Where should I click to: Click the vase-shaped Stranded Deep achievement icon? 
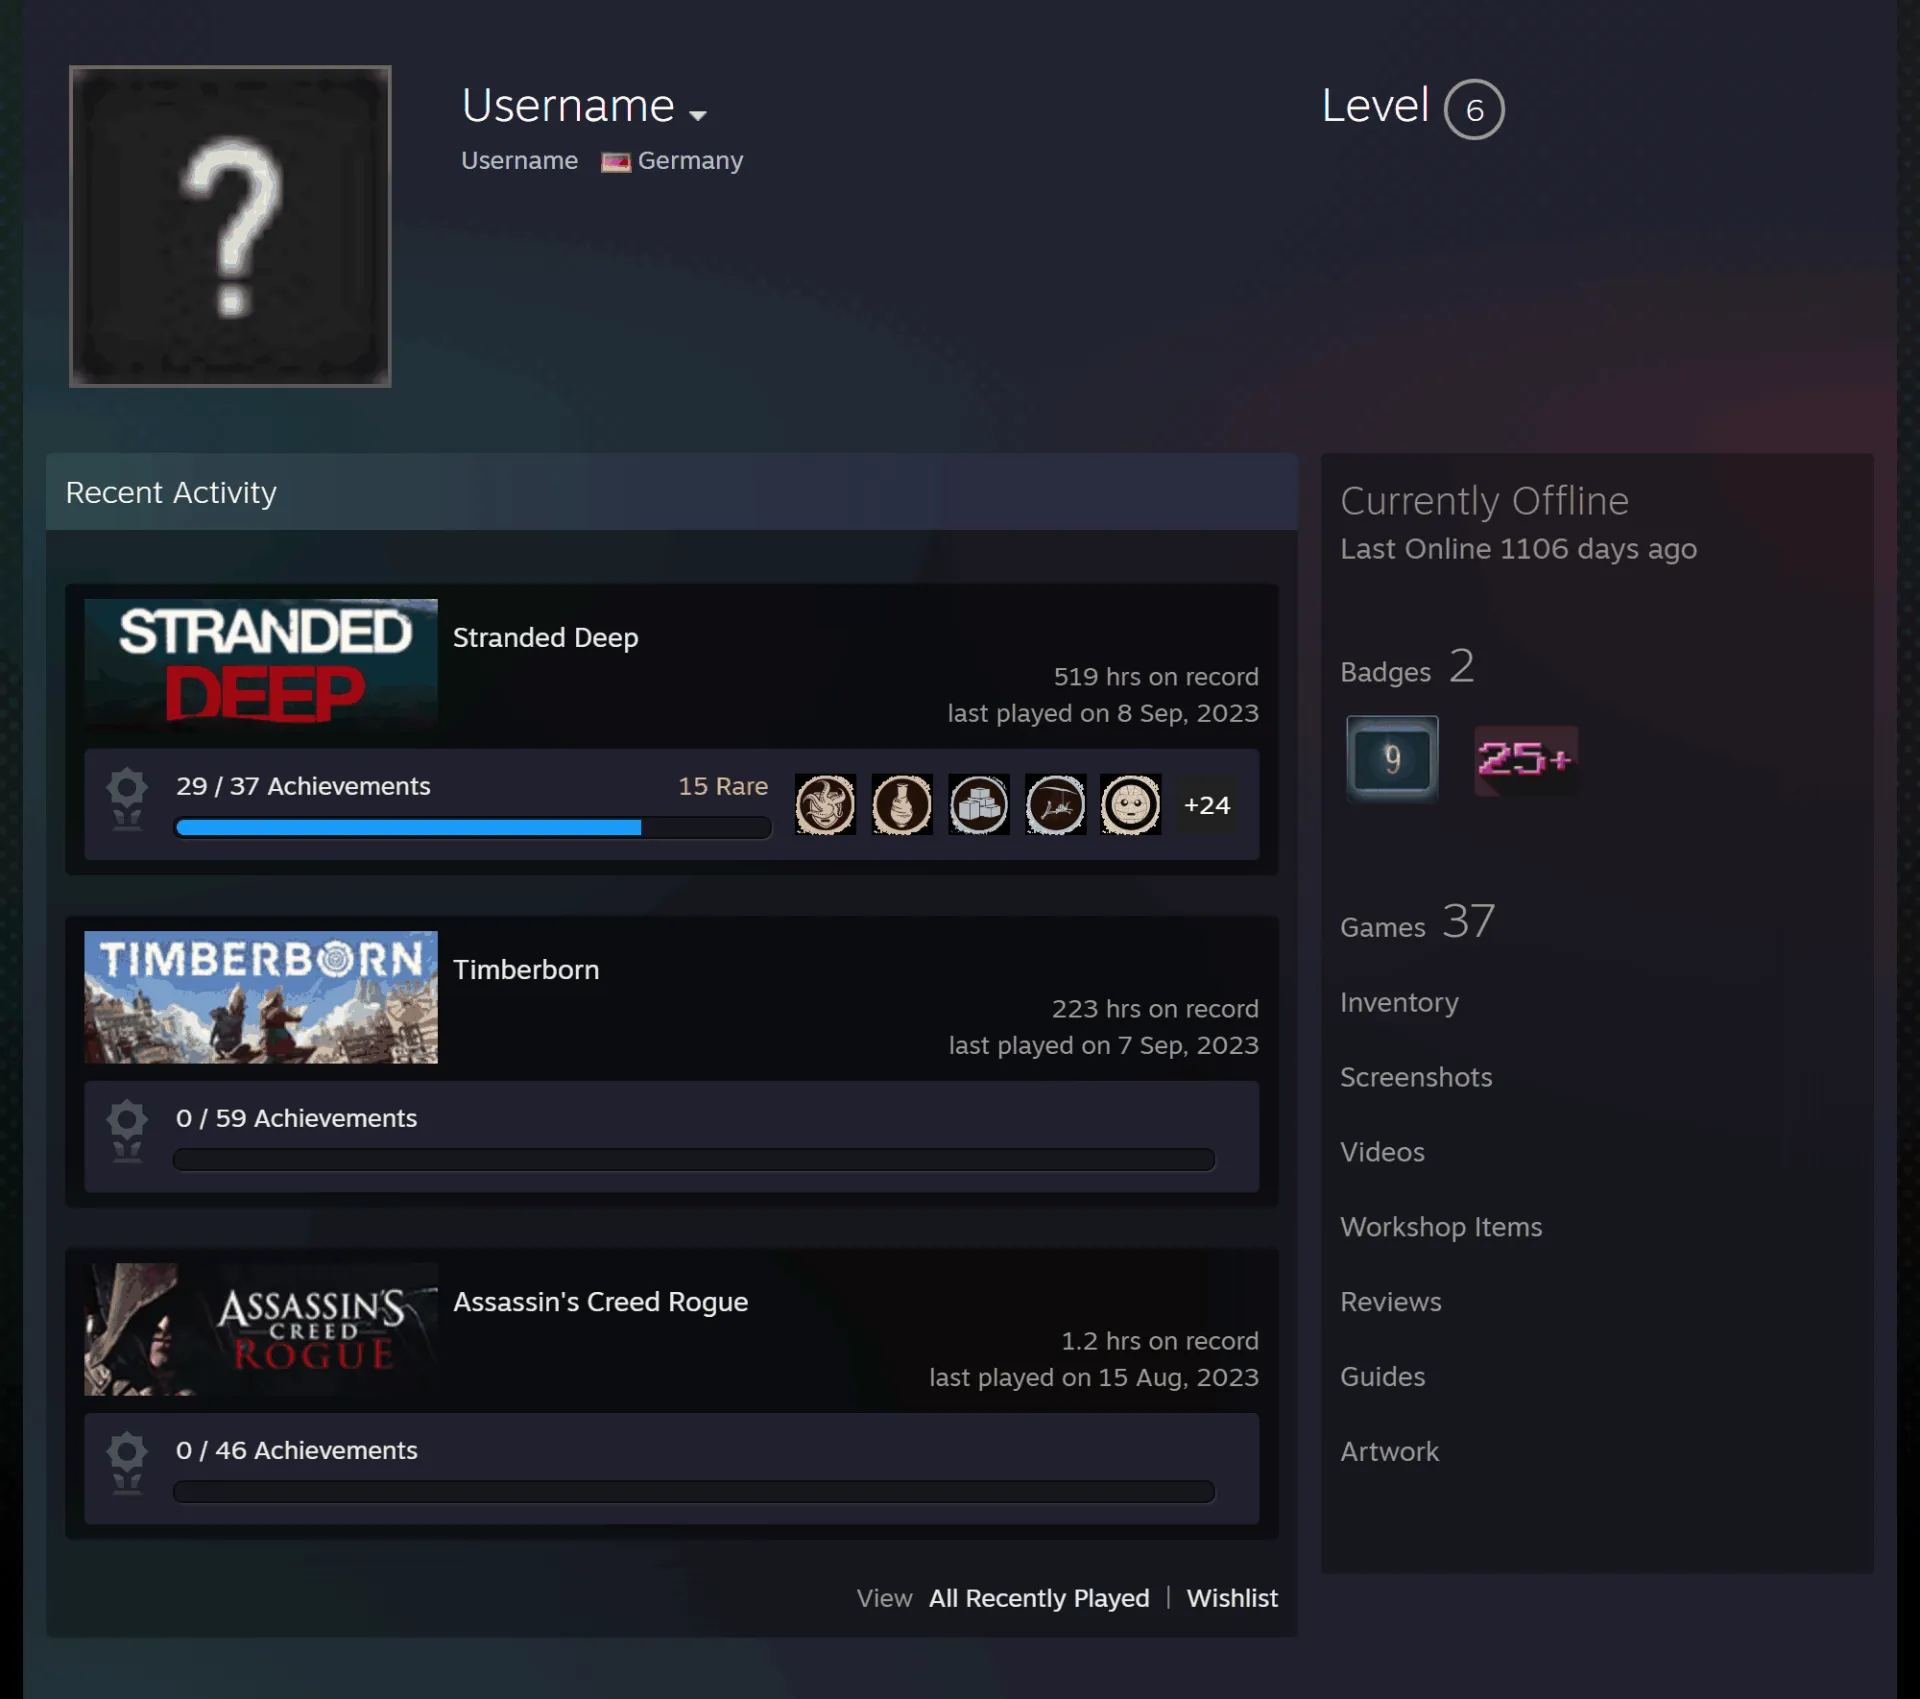[x=901, y=804]
